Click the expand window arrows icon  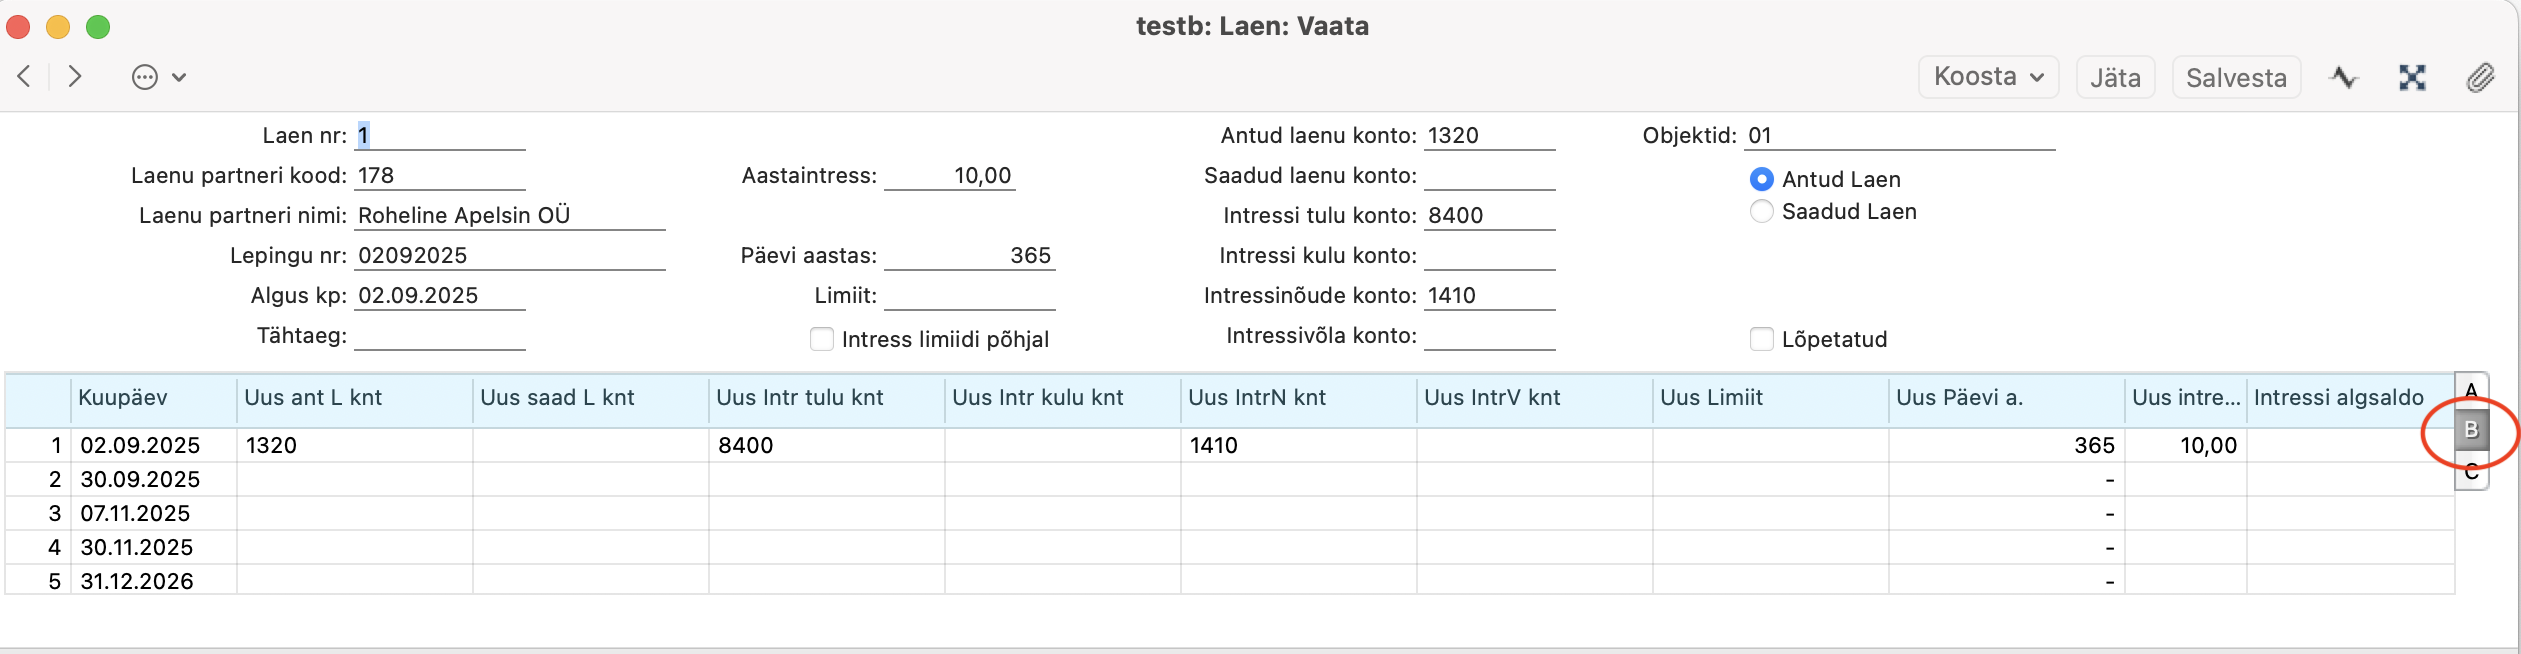[2412, 77]
